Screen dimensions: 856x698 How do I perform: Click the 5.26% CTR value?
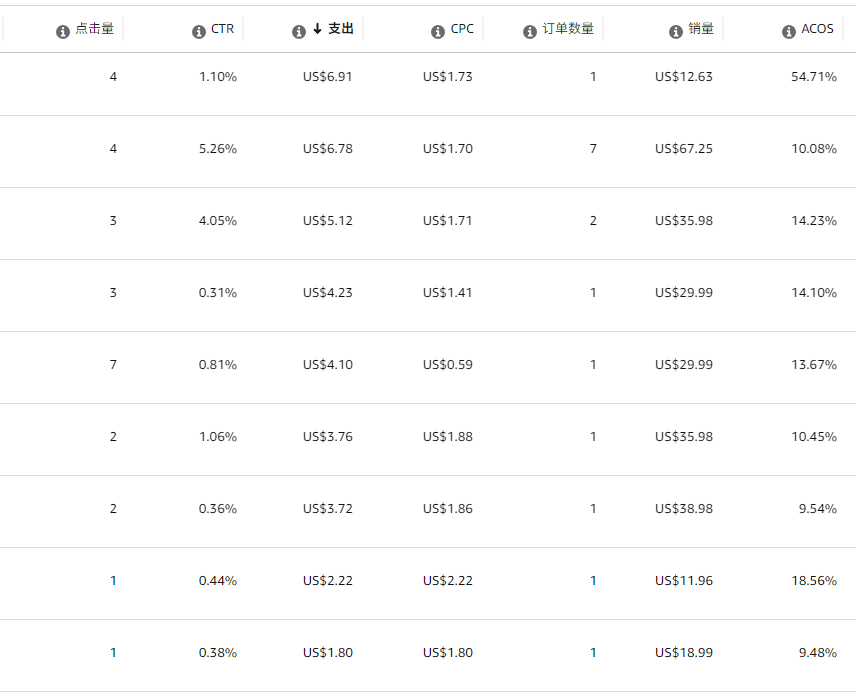pos(218,149)
